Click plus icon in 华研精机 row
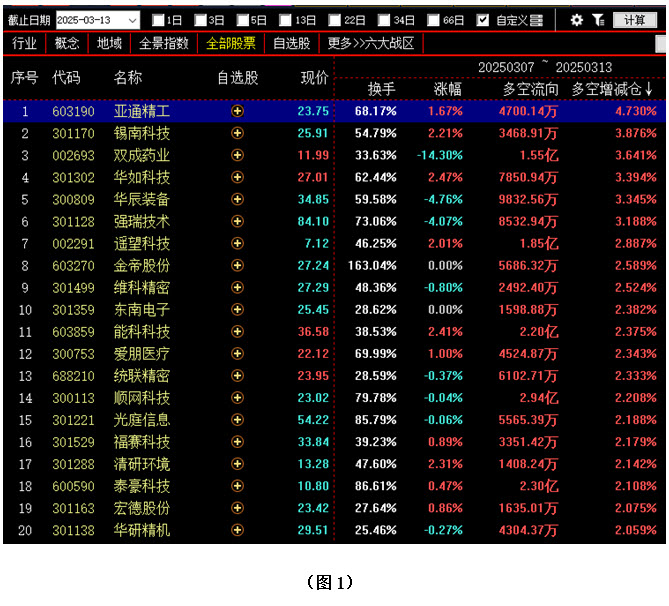This screenshot has width=669, height=606. point(237,529)
